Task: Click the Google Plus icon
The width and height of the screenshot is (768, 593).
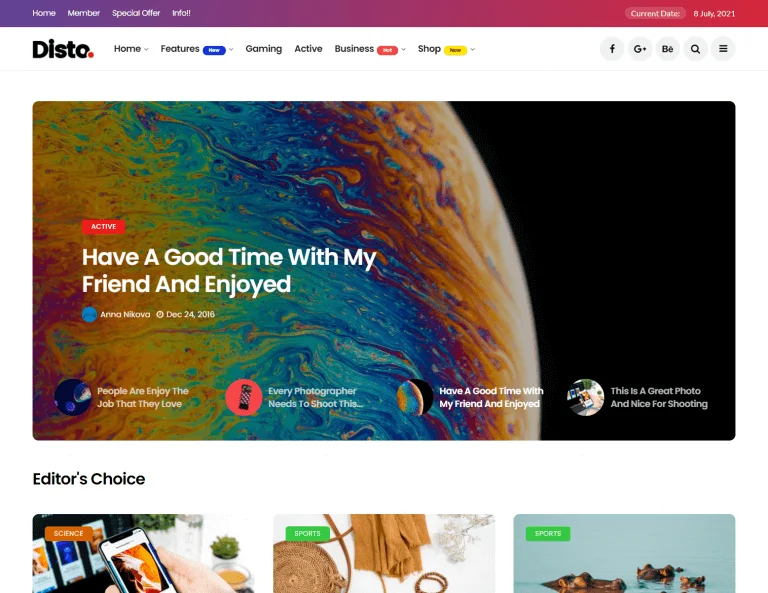Action: point(640,49)
